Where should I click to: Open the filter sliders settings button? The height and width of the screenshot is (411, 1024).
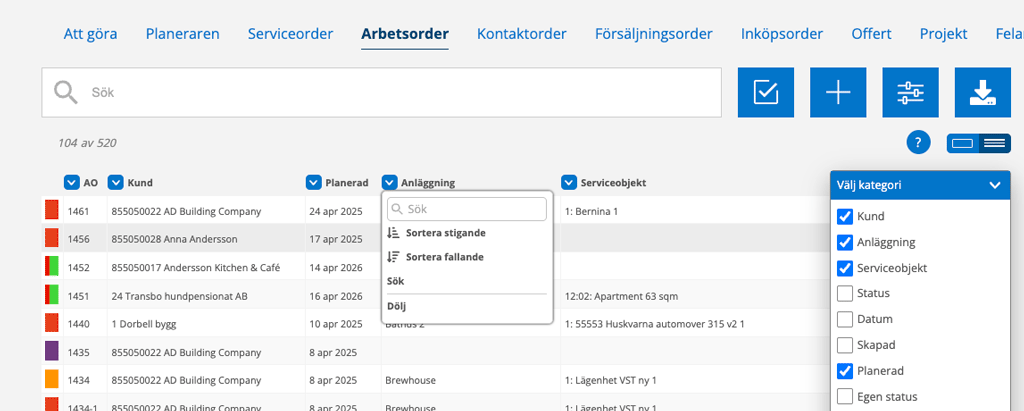[910, 92]
